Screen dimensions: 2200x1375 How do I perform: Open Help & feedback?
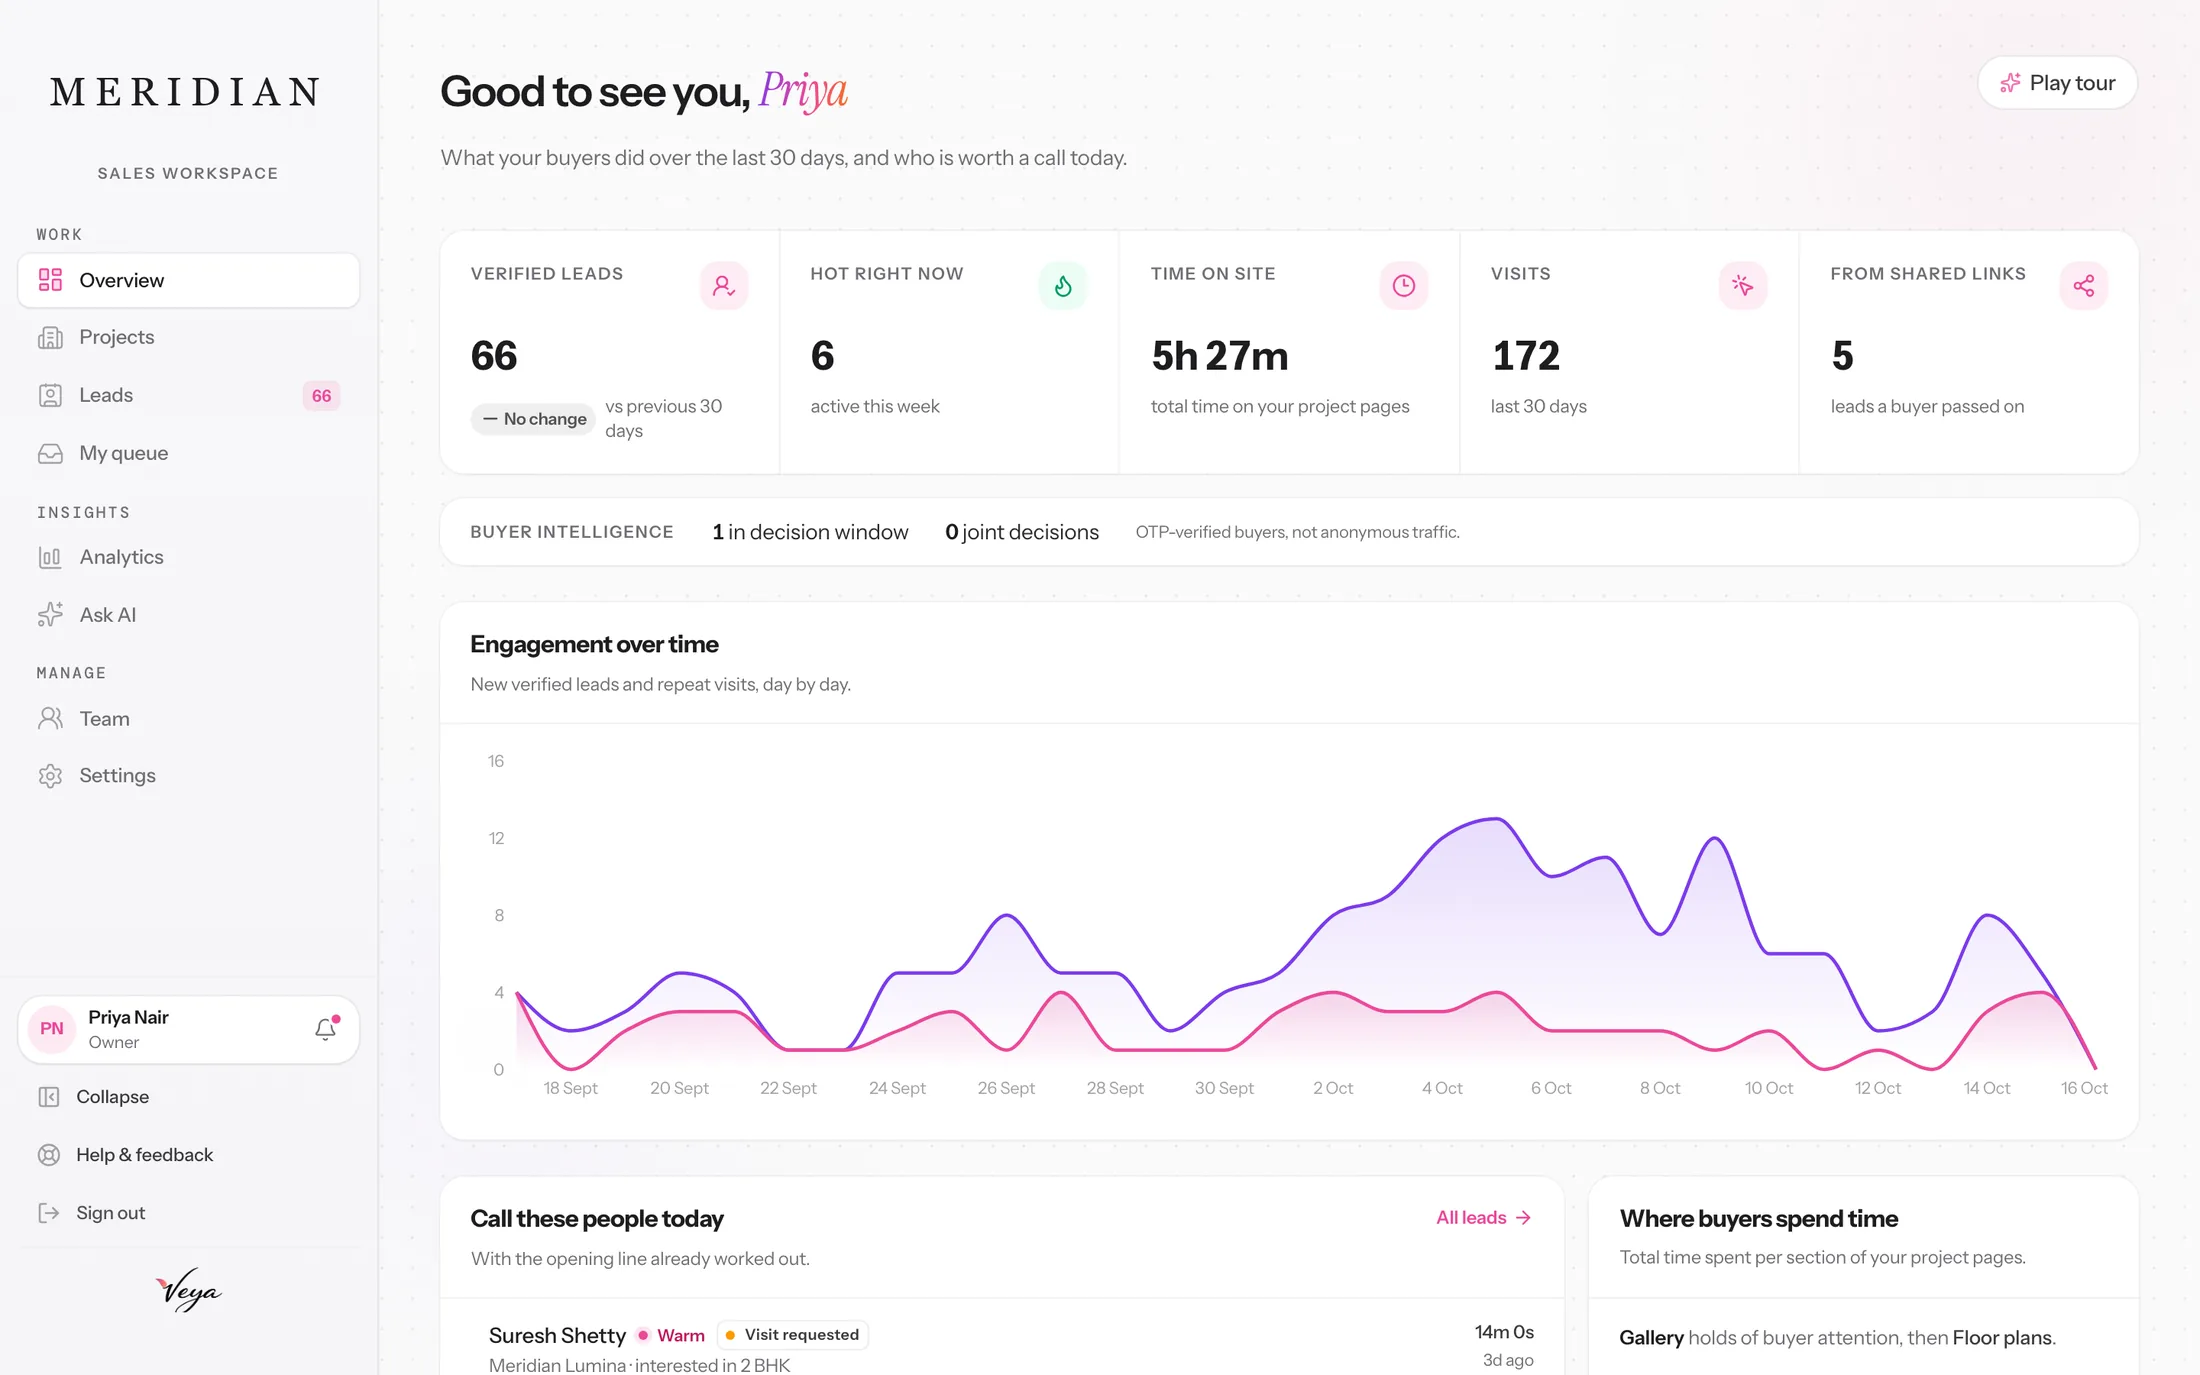point(188,1155)
